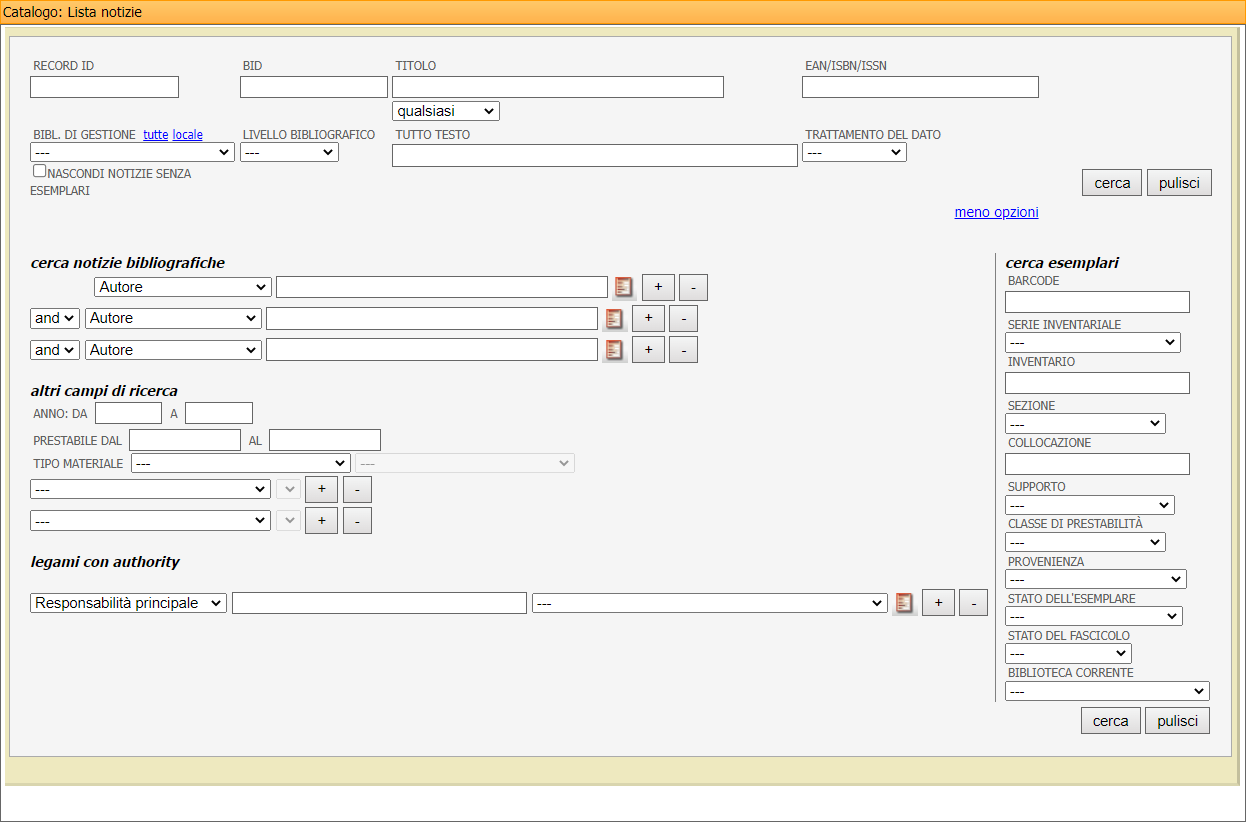Click the 'tutte' libraries link
1246x822 pixels.
coord(156,134)
